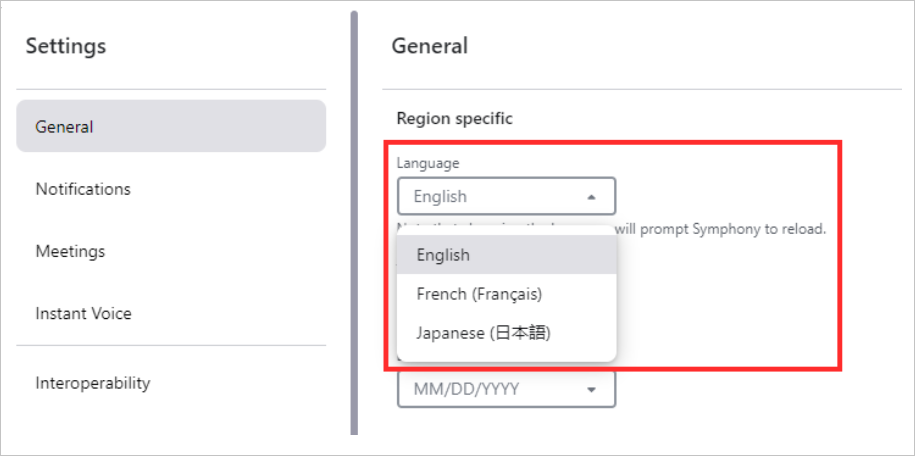The image size is (915, 456).
Task: Open the General settings category
Action: (x=171, y=126)
